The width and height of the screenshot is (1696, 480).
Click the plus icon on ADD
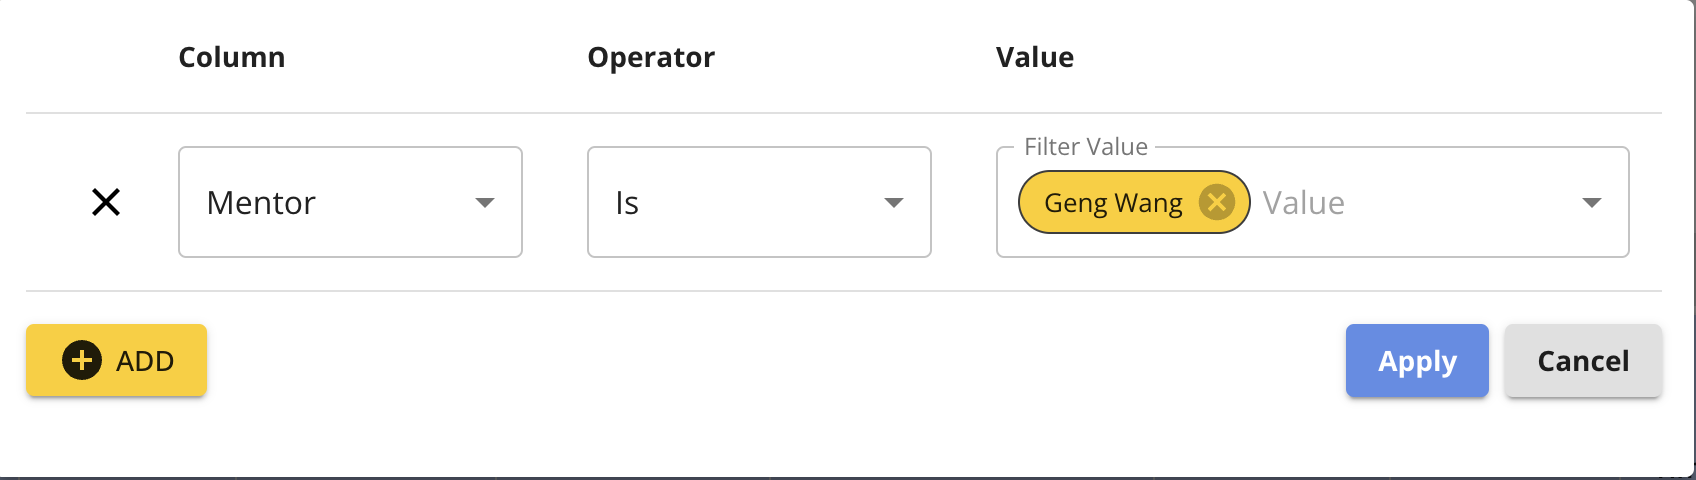coord(82,360)
